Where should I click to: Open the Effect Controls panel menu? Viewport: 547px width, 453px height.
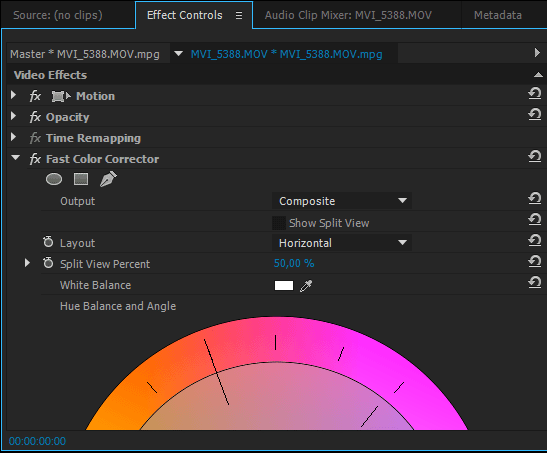(x=239, y=15)
